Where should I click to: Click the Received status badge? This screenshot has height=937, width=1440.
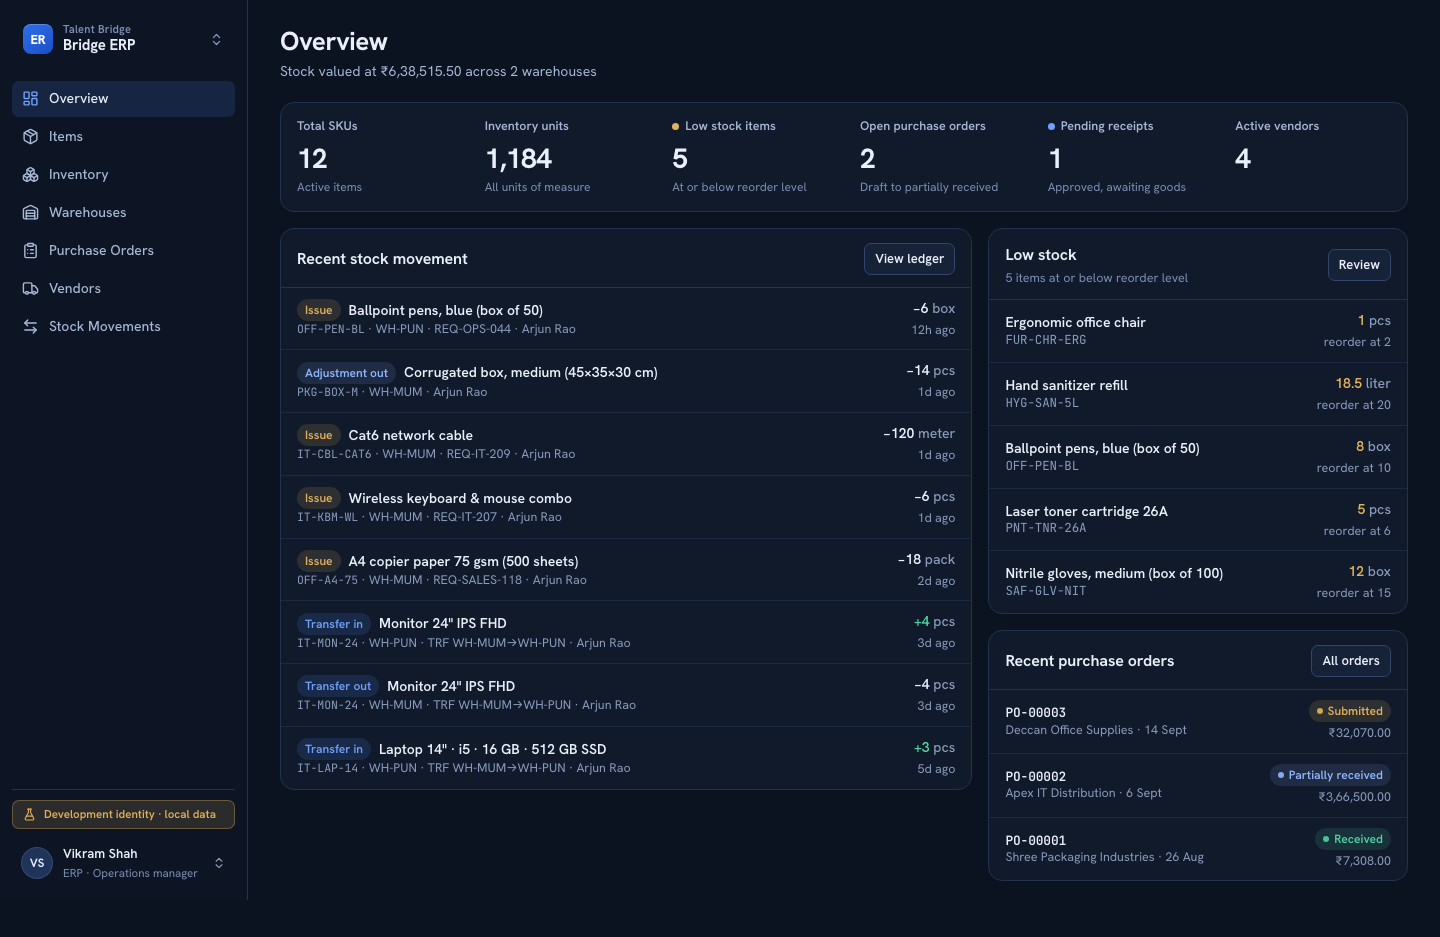[1352, 839]
